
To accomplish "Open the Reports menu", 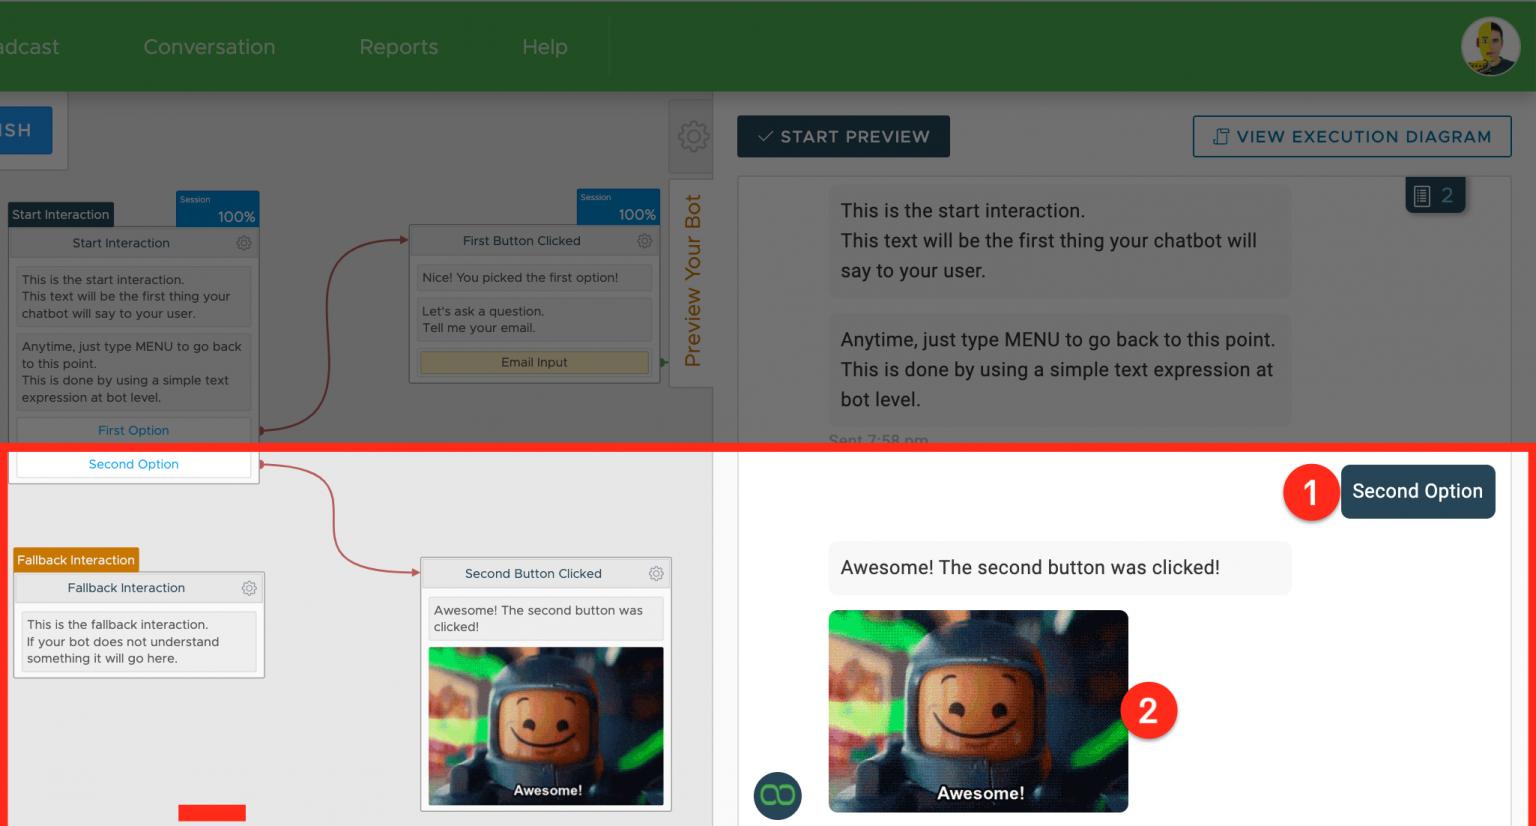I will point(398,46).
